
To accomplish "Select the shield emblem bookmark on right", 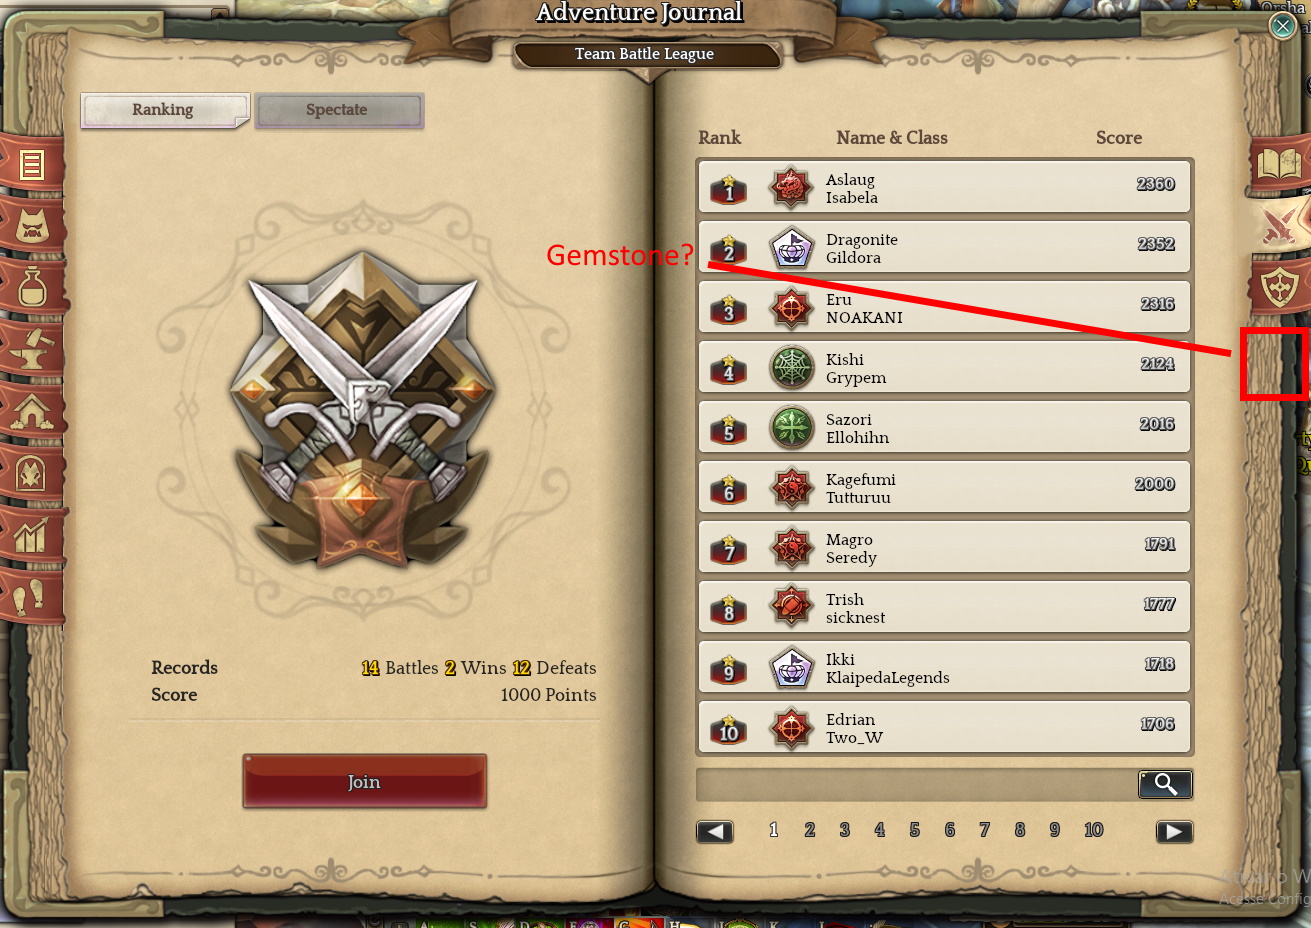I will [1279, 288].
